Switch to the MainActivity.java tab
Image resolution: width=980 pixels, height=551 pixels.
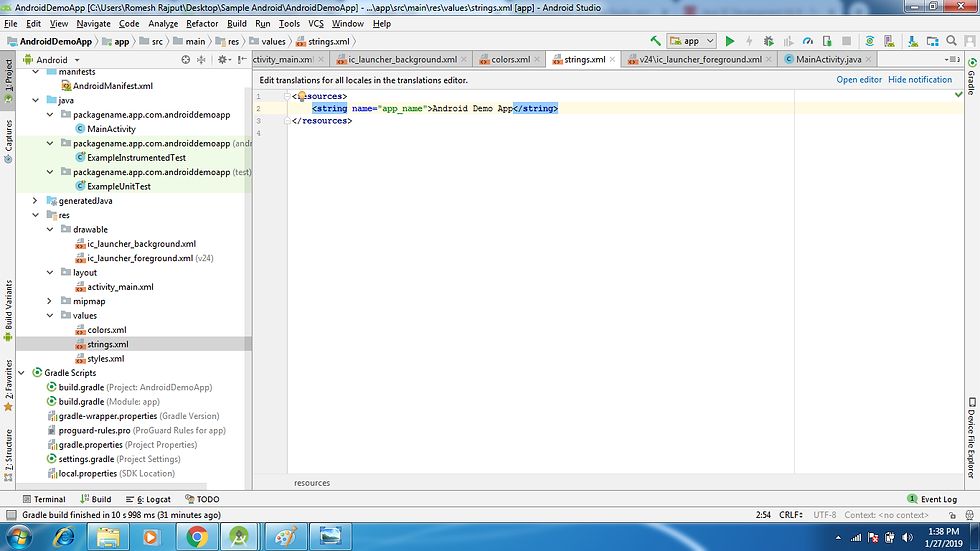828,59
